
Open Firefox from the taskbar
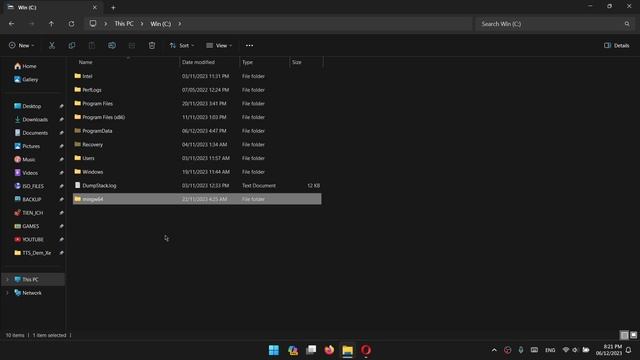click(x=329, y=350)
